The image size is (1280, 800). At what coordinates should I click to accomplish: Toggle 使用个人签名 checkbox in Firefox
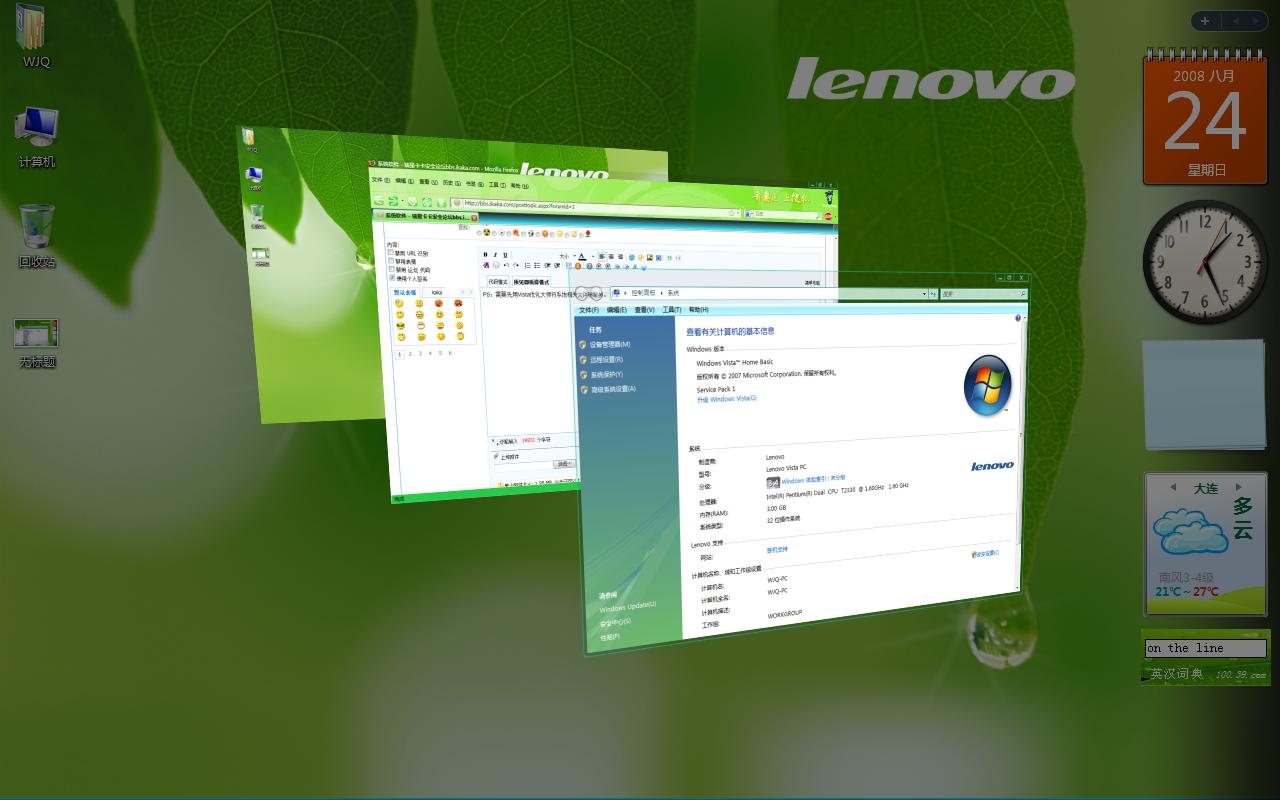coord(391,277)
